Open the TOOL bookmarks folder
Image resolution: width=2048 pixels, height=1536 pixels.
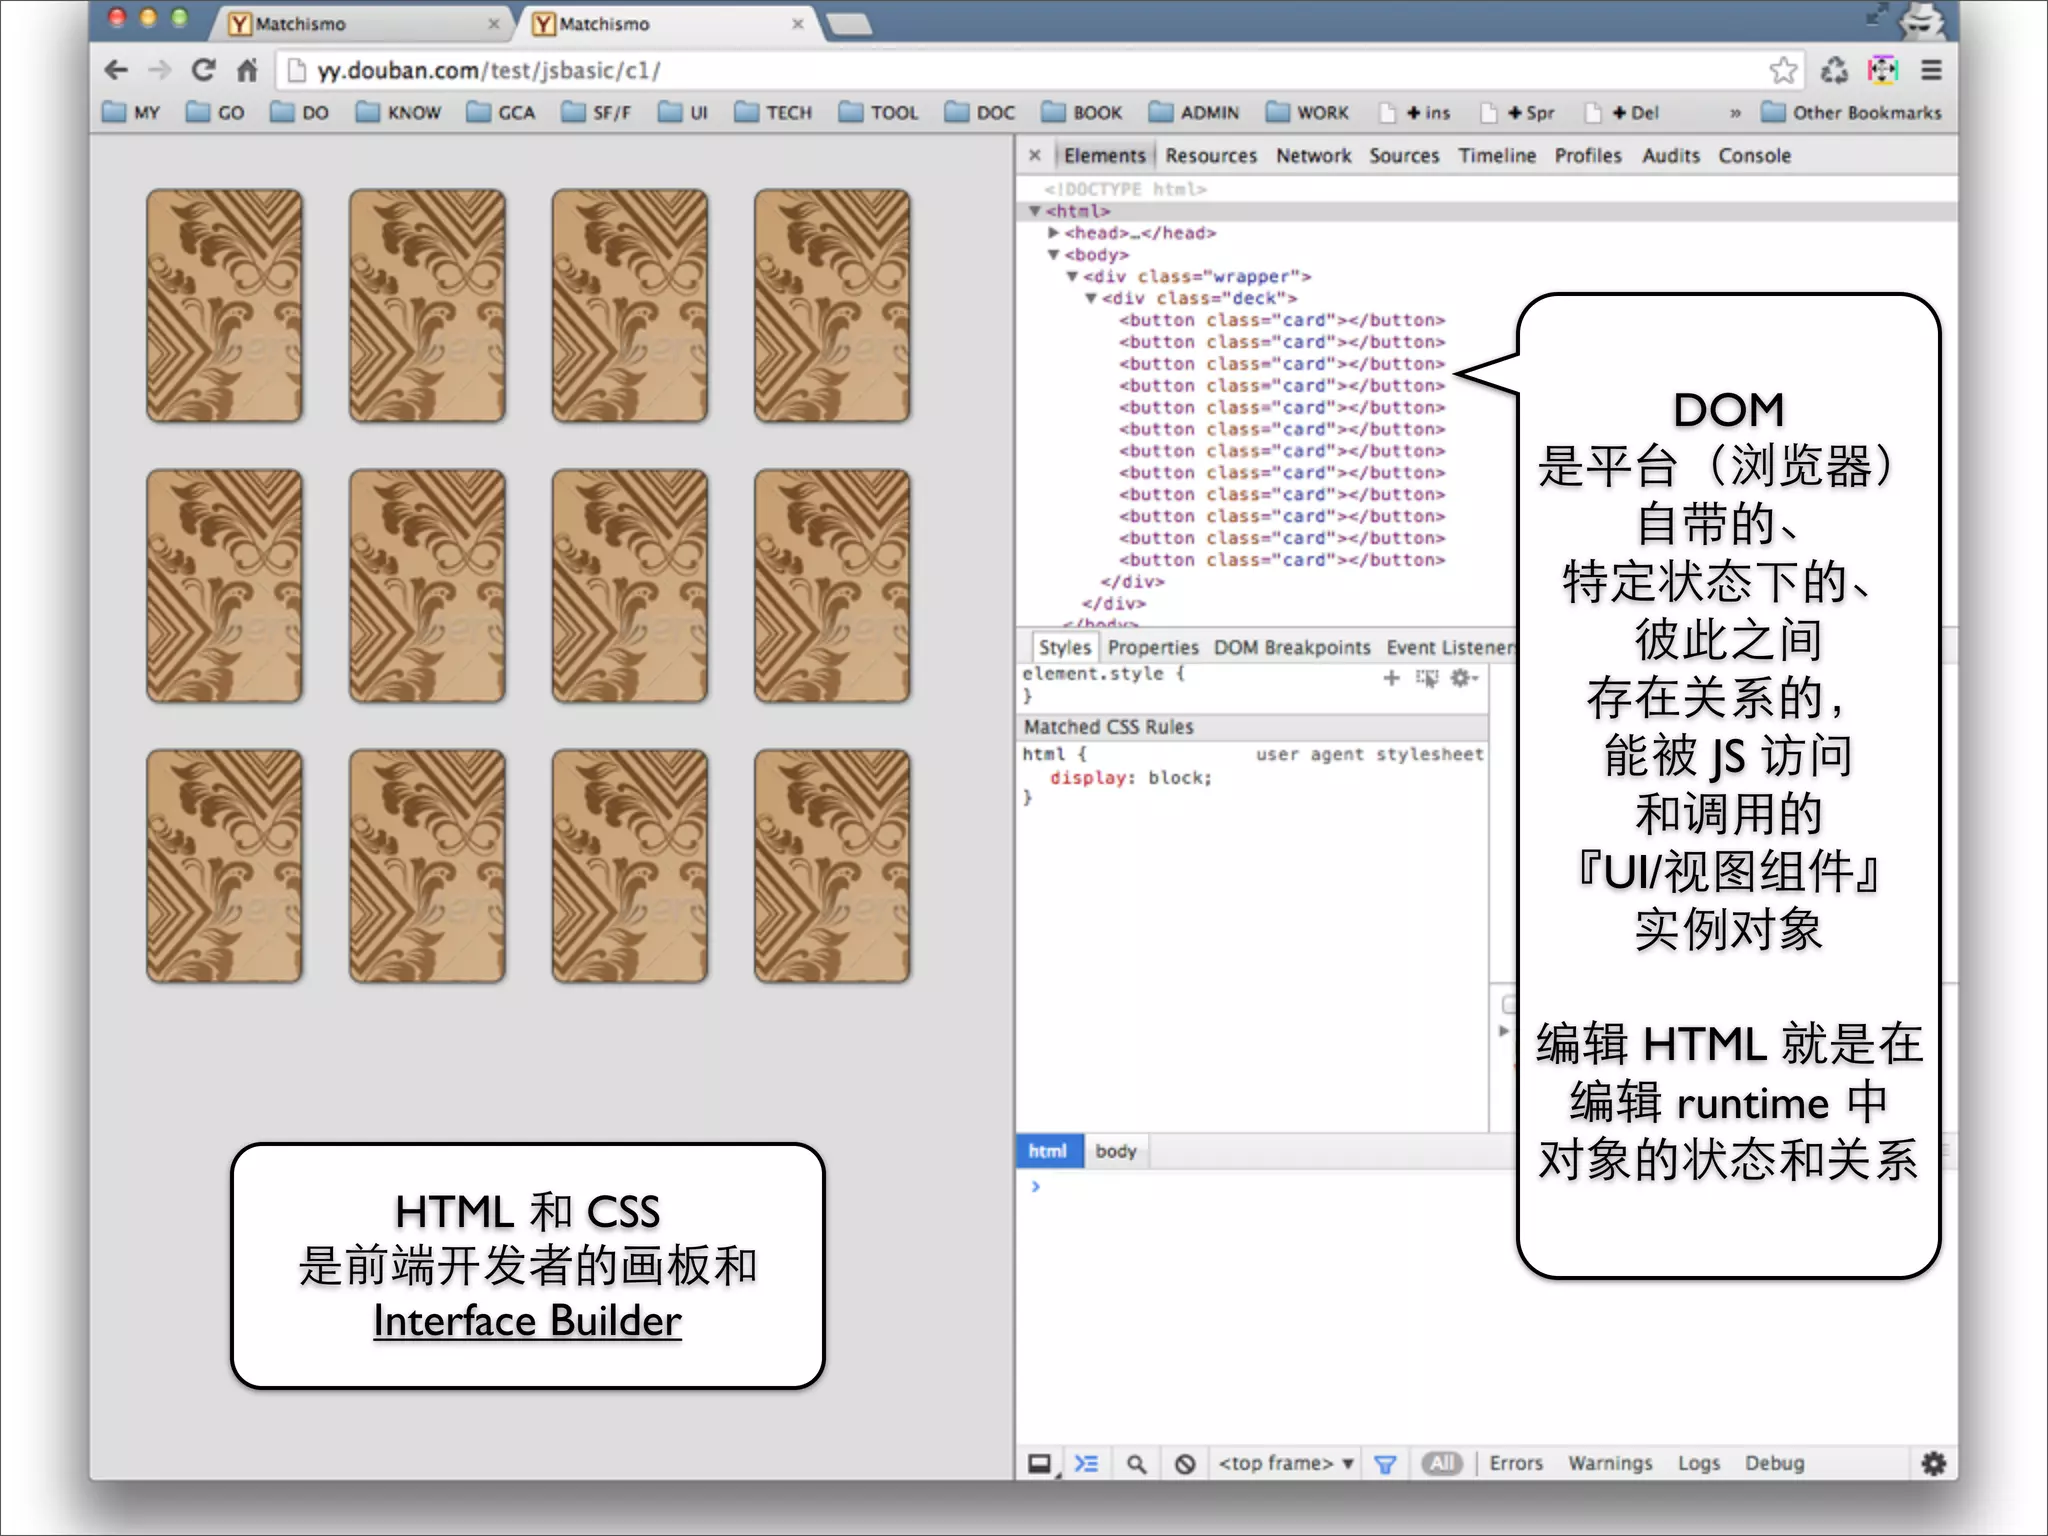click(x=878, y=112)
